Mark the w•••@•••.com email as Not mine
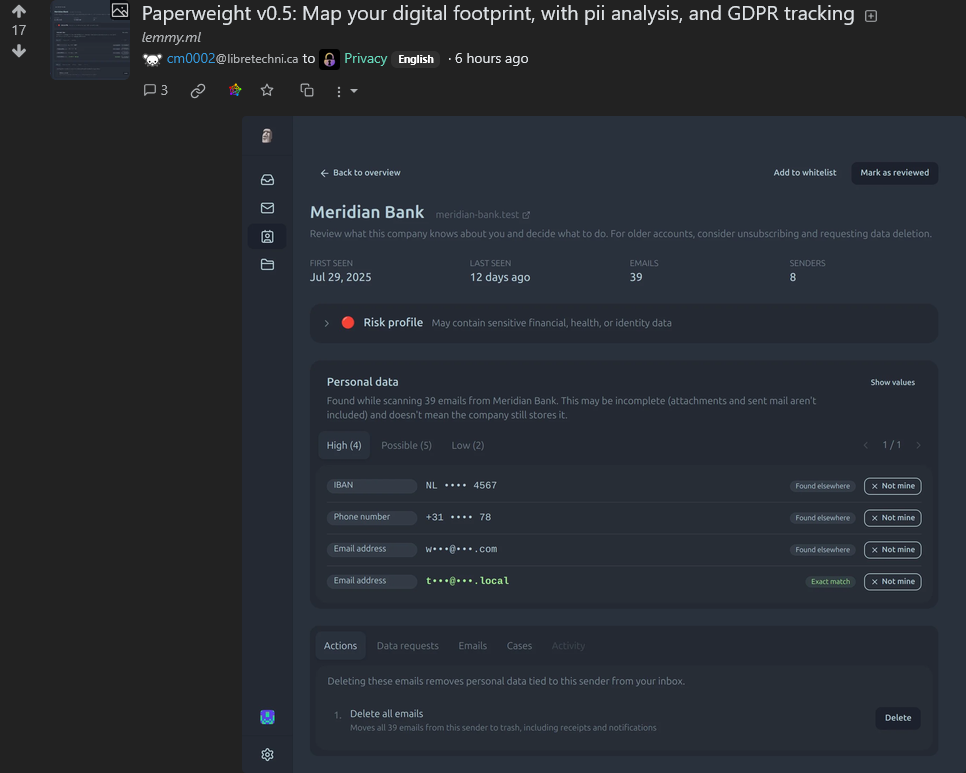This screenshot has height=773, width=966. click(x=893, y=550)
